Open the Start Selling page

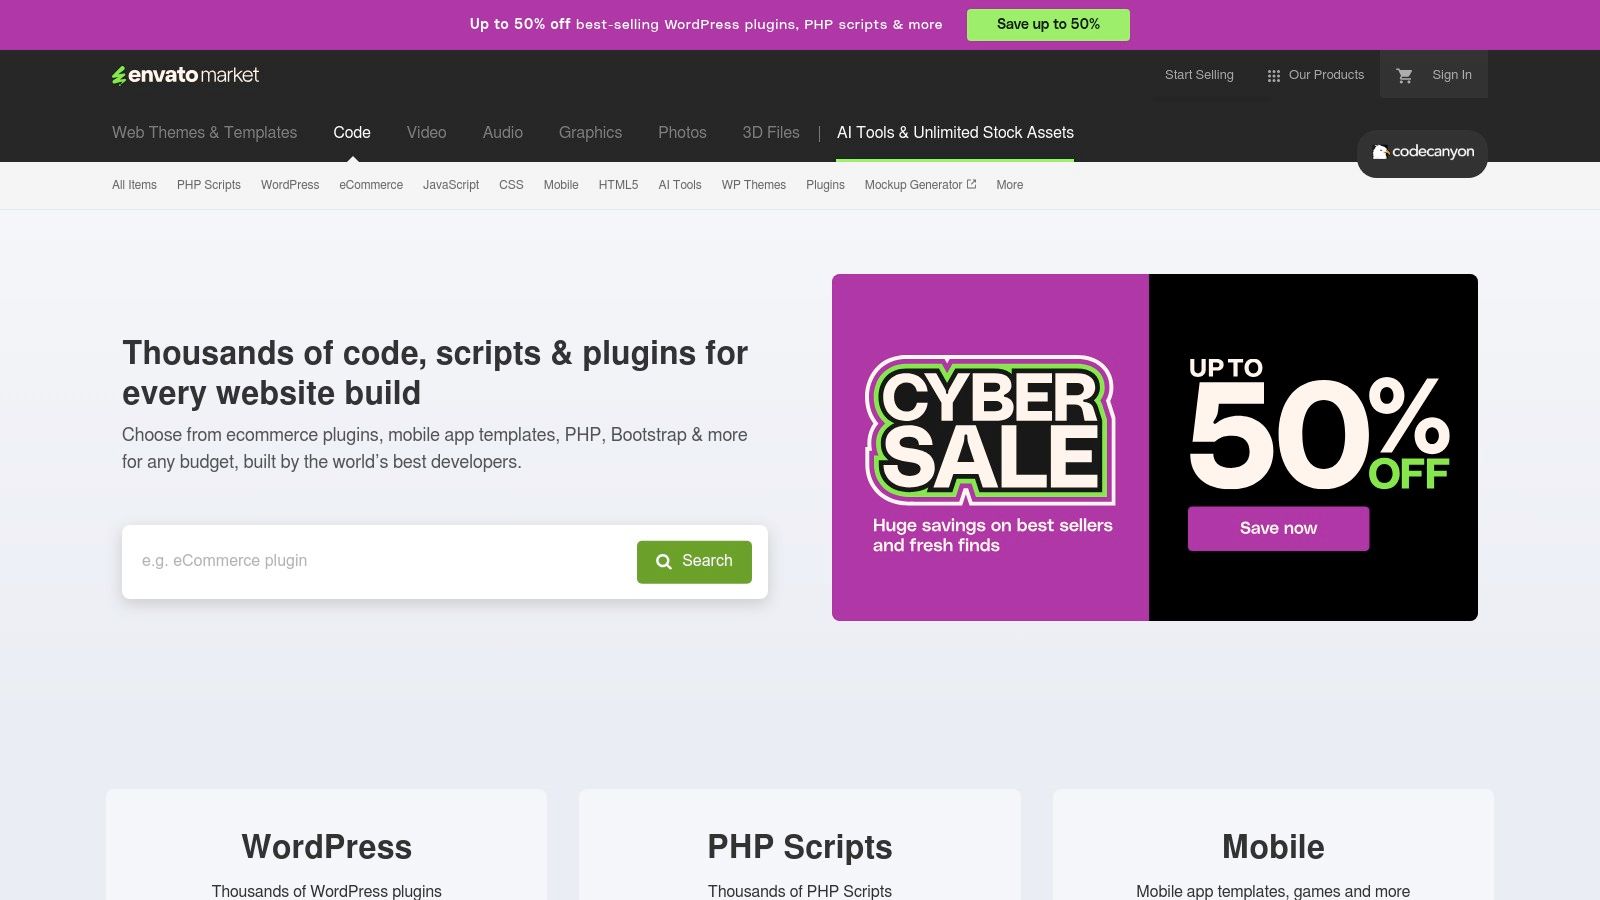1198,74
